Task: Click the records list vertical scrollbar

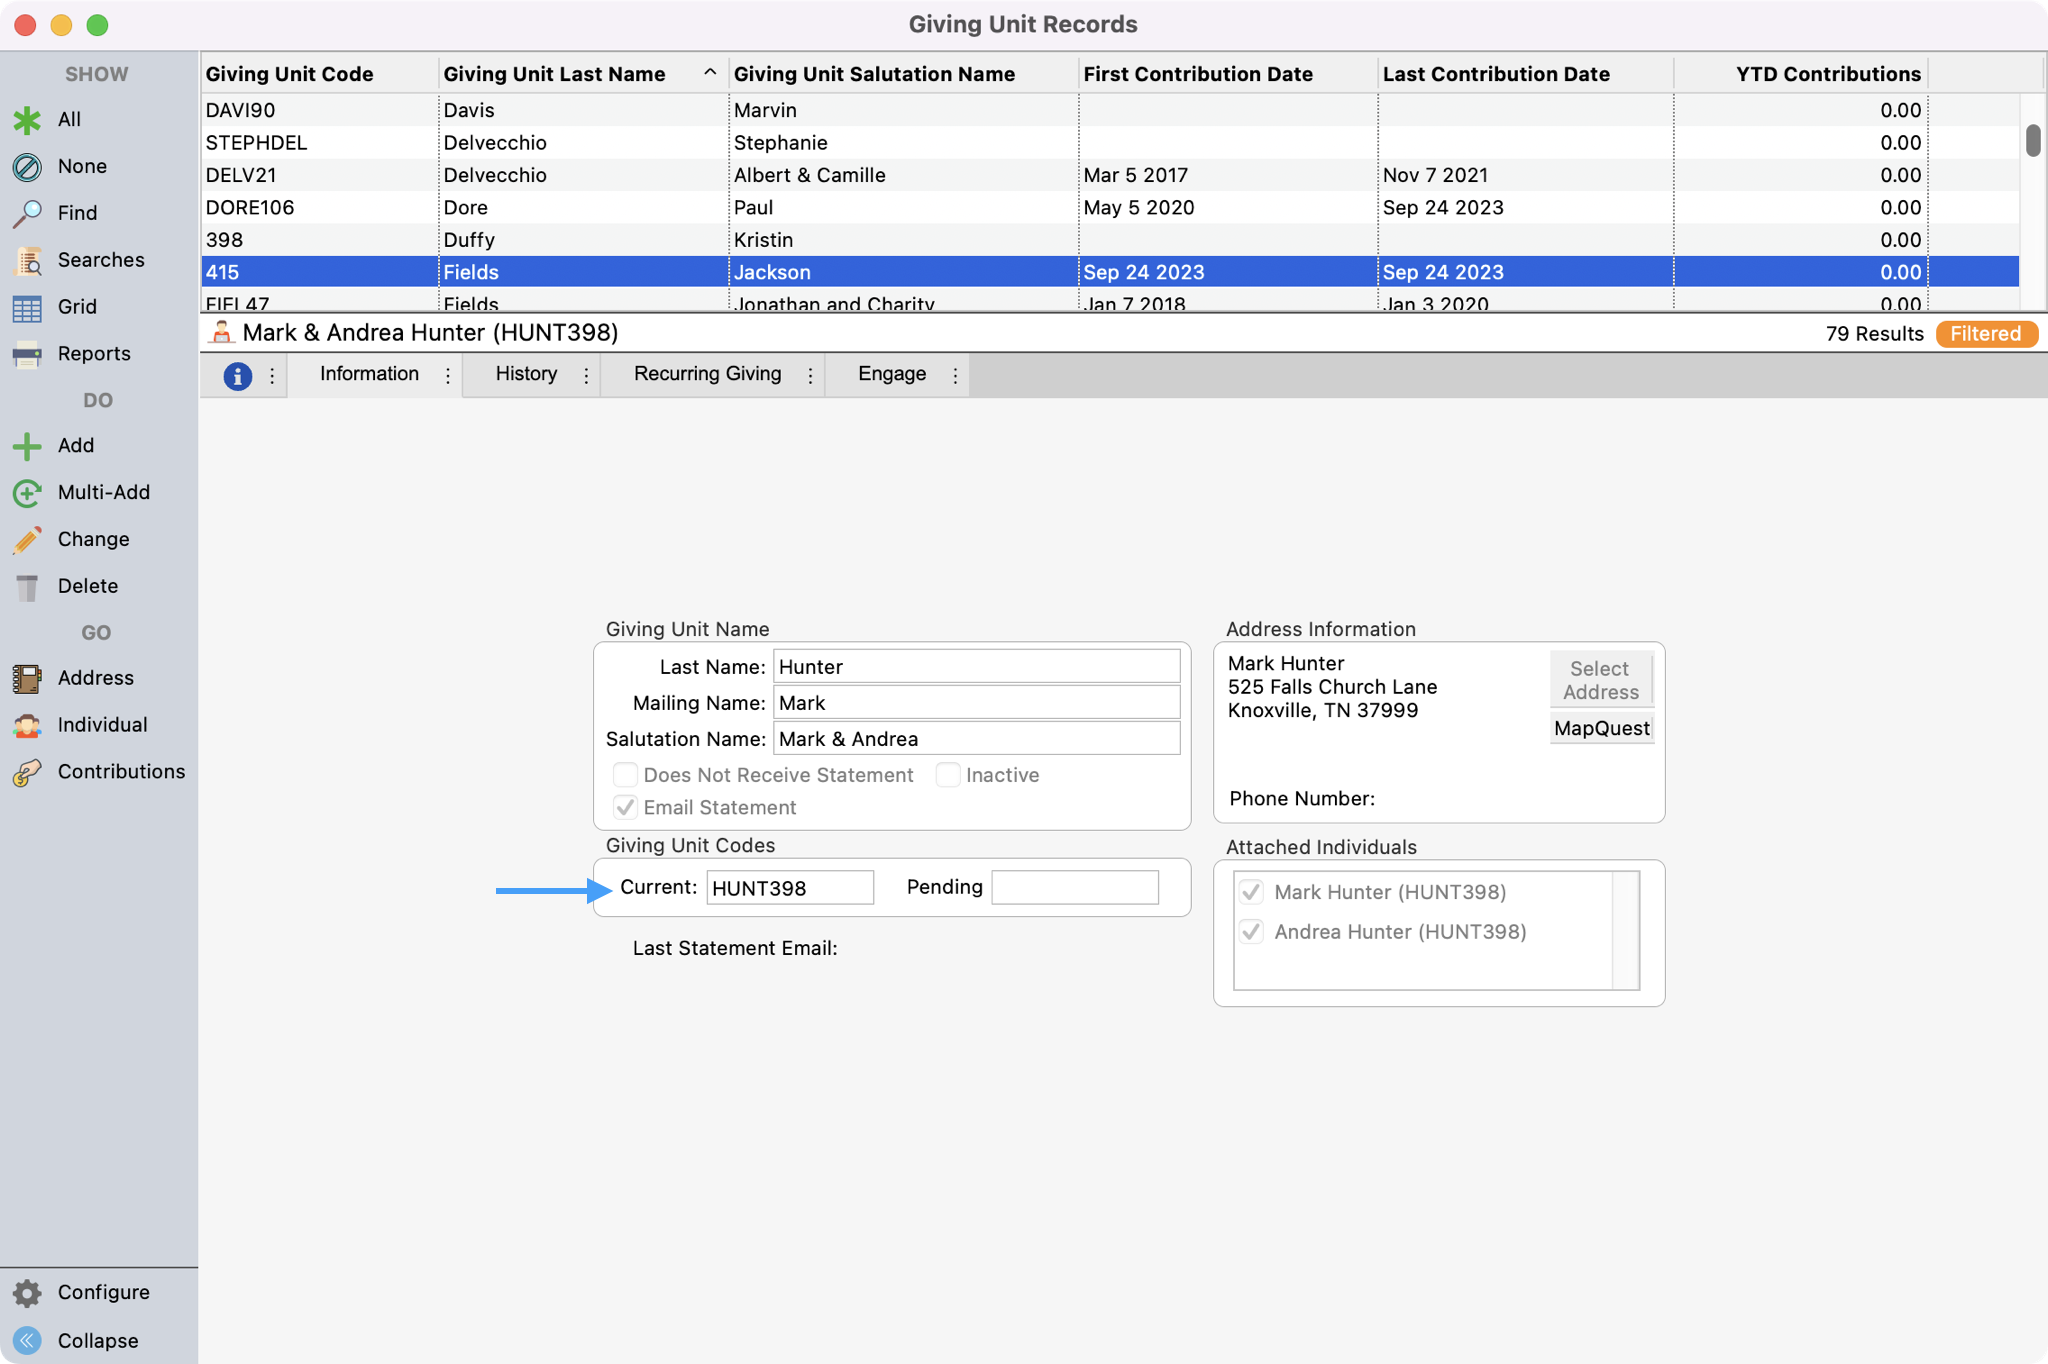Action: (x=2032, y=141)
